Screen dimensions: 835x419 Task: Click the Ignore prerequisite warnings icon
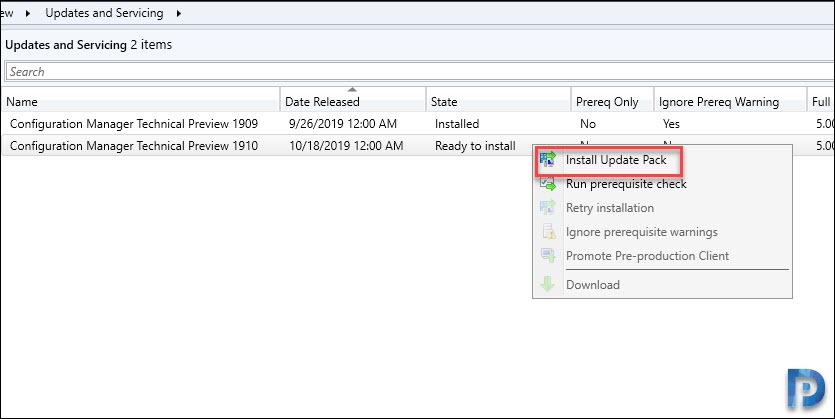click(548, 232)
